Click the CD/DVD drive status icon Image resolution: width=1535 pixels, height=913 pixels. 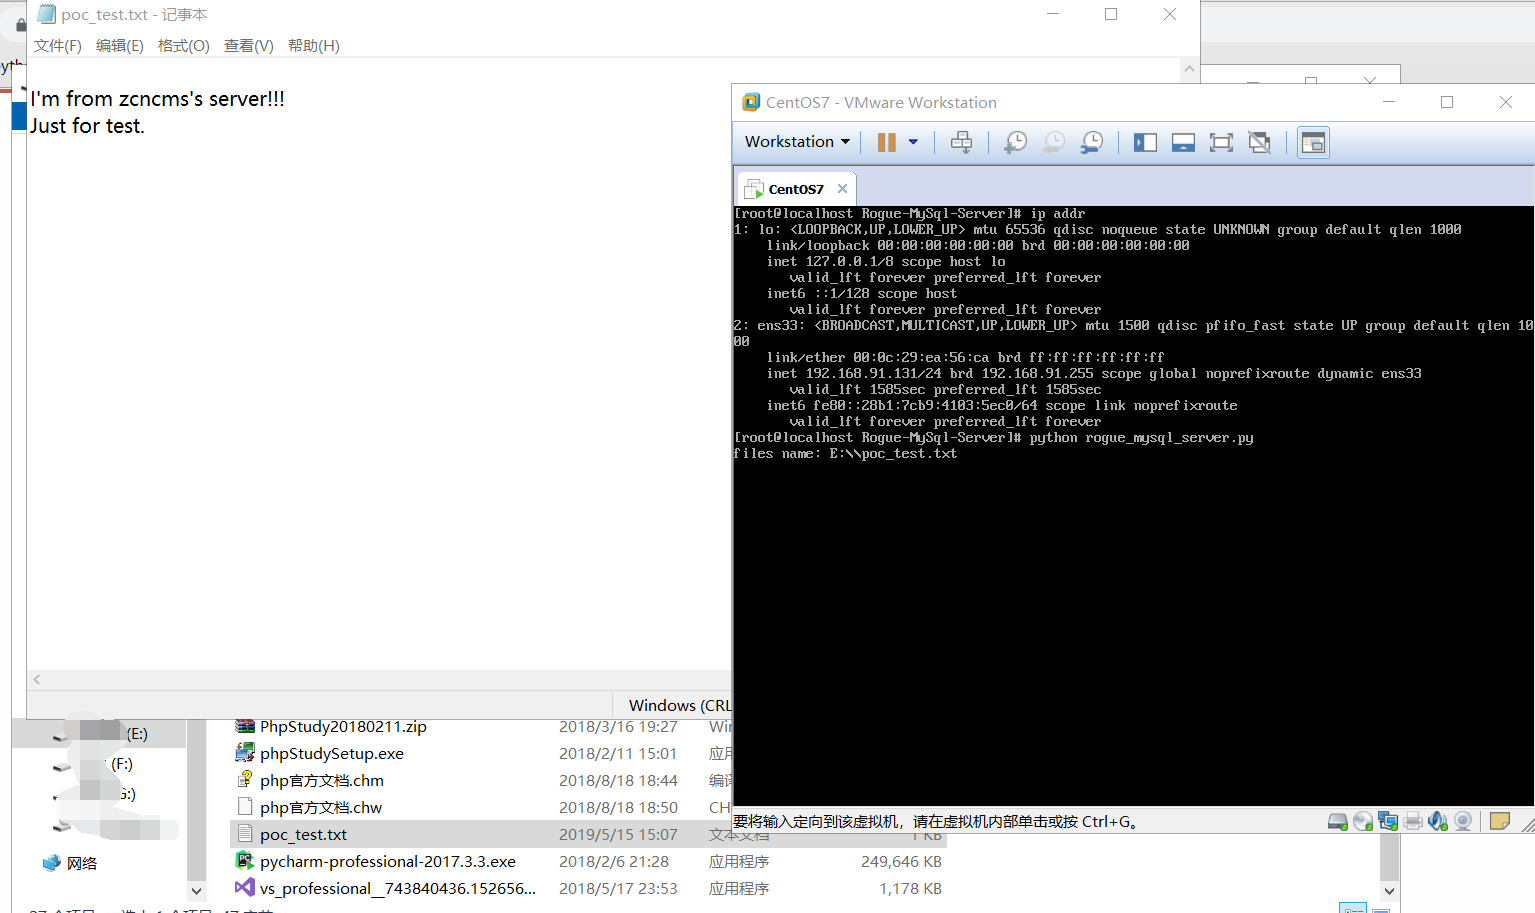(x=1362, y=821)
